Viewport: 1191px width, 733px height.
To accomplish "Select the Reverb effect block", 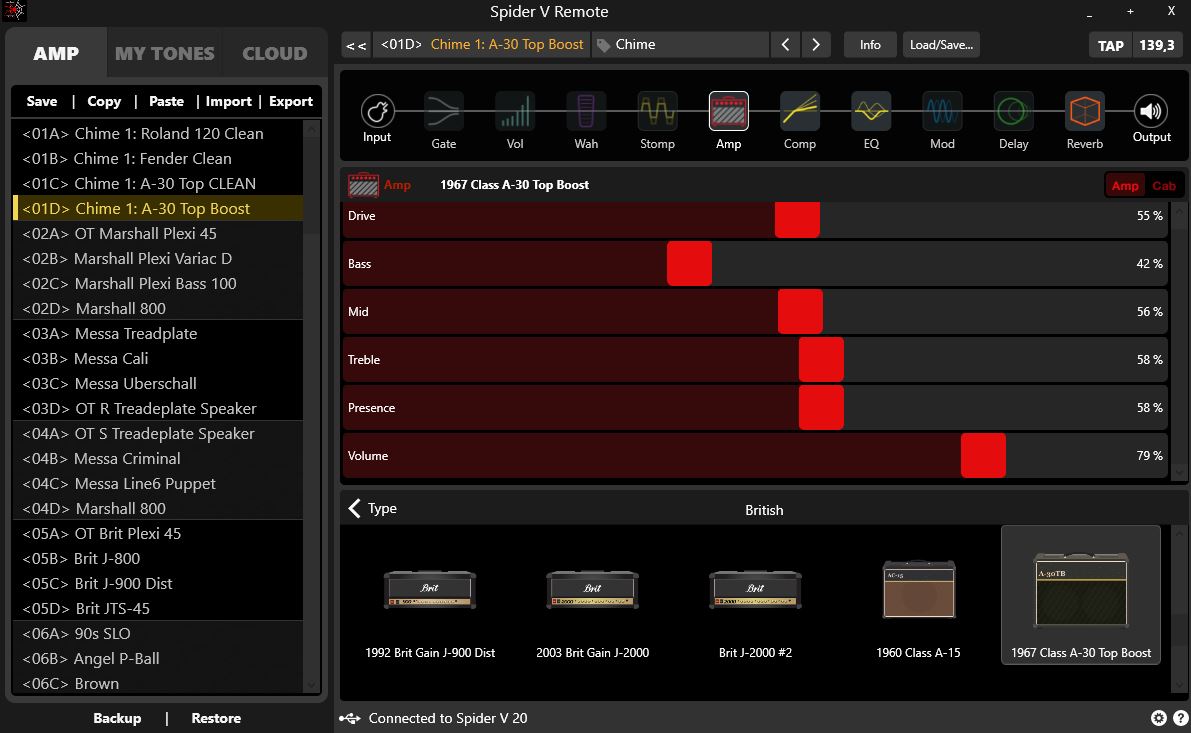I will click(1085, 112).
